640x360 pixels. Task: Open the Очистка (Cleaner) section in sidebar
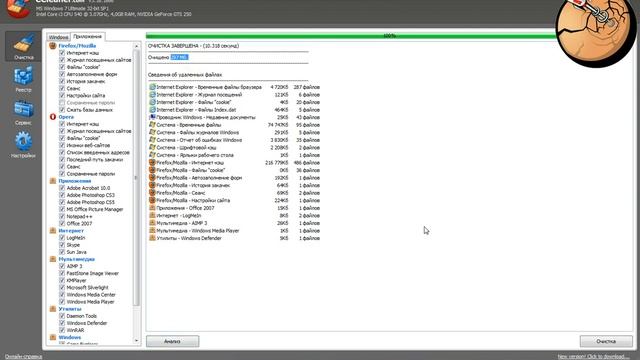[x=23, y=46]
